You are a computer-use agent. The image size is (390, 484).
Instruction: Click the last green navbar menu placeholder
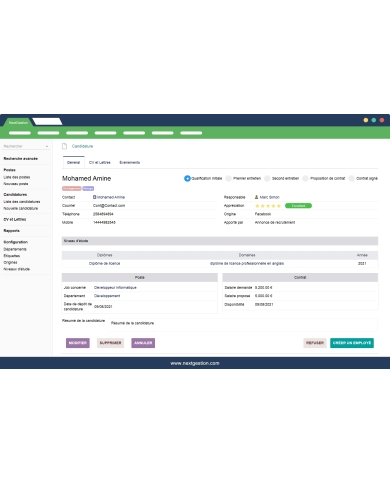pyautogui.click(x=191, y=133)
